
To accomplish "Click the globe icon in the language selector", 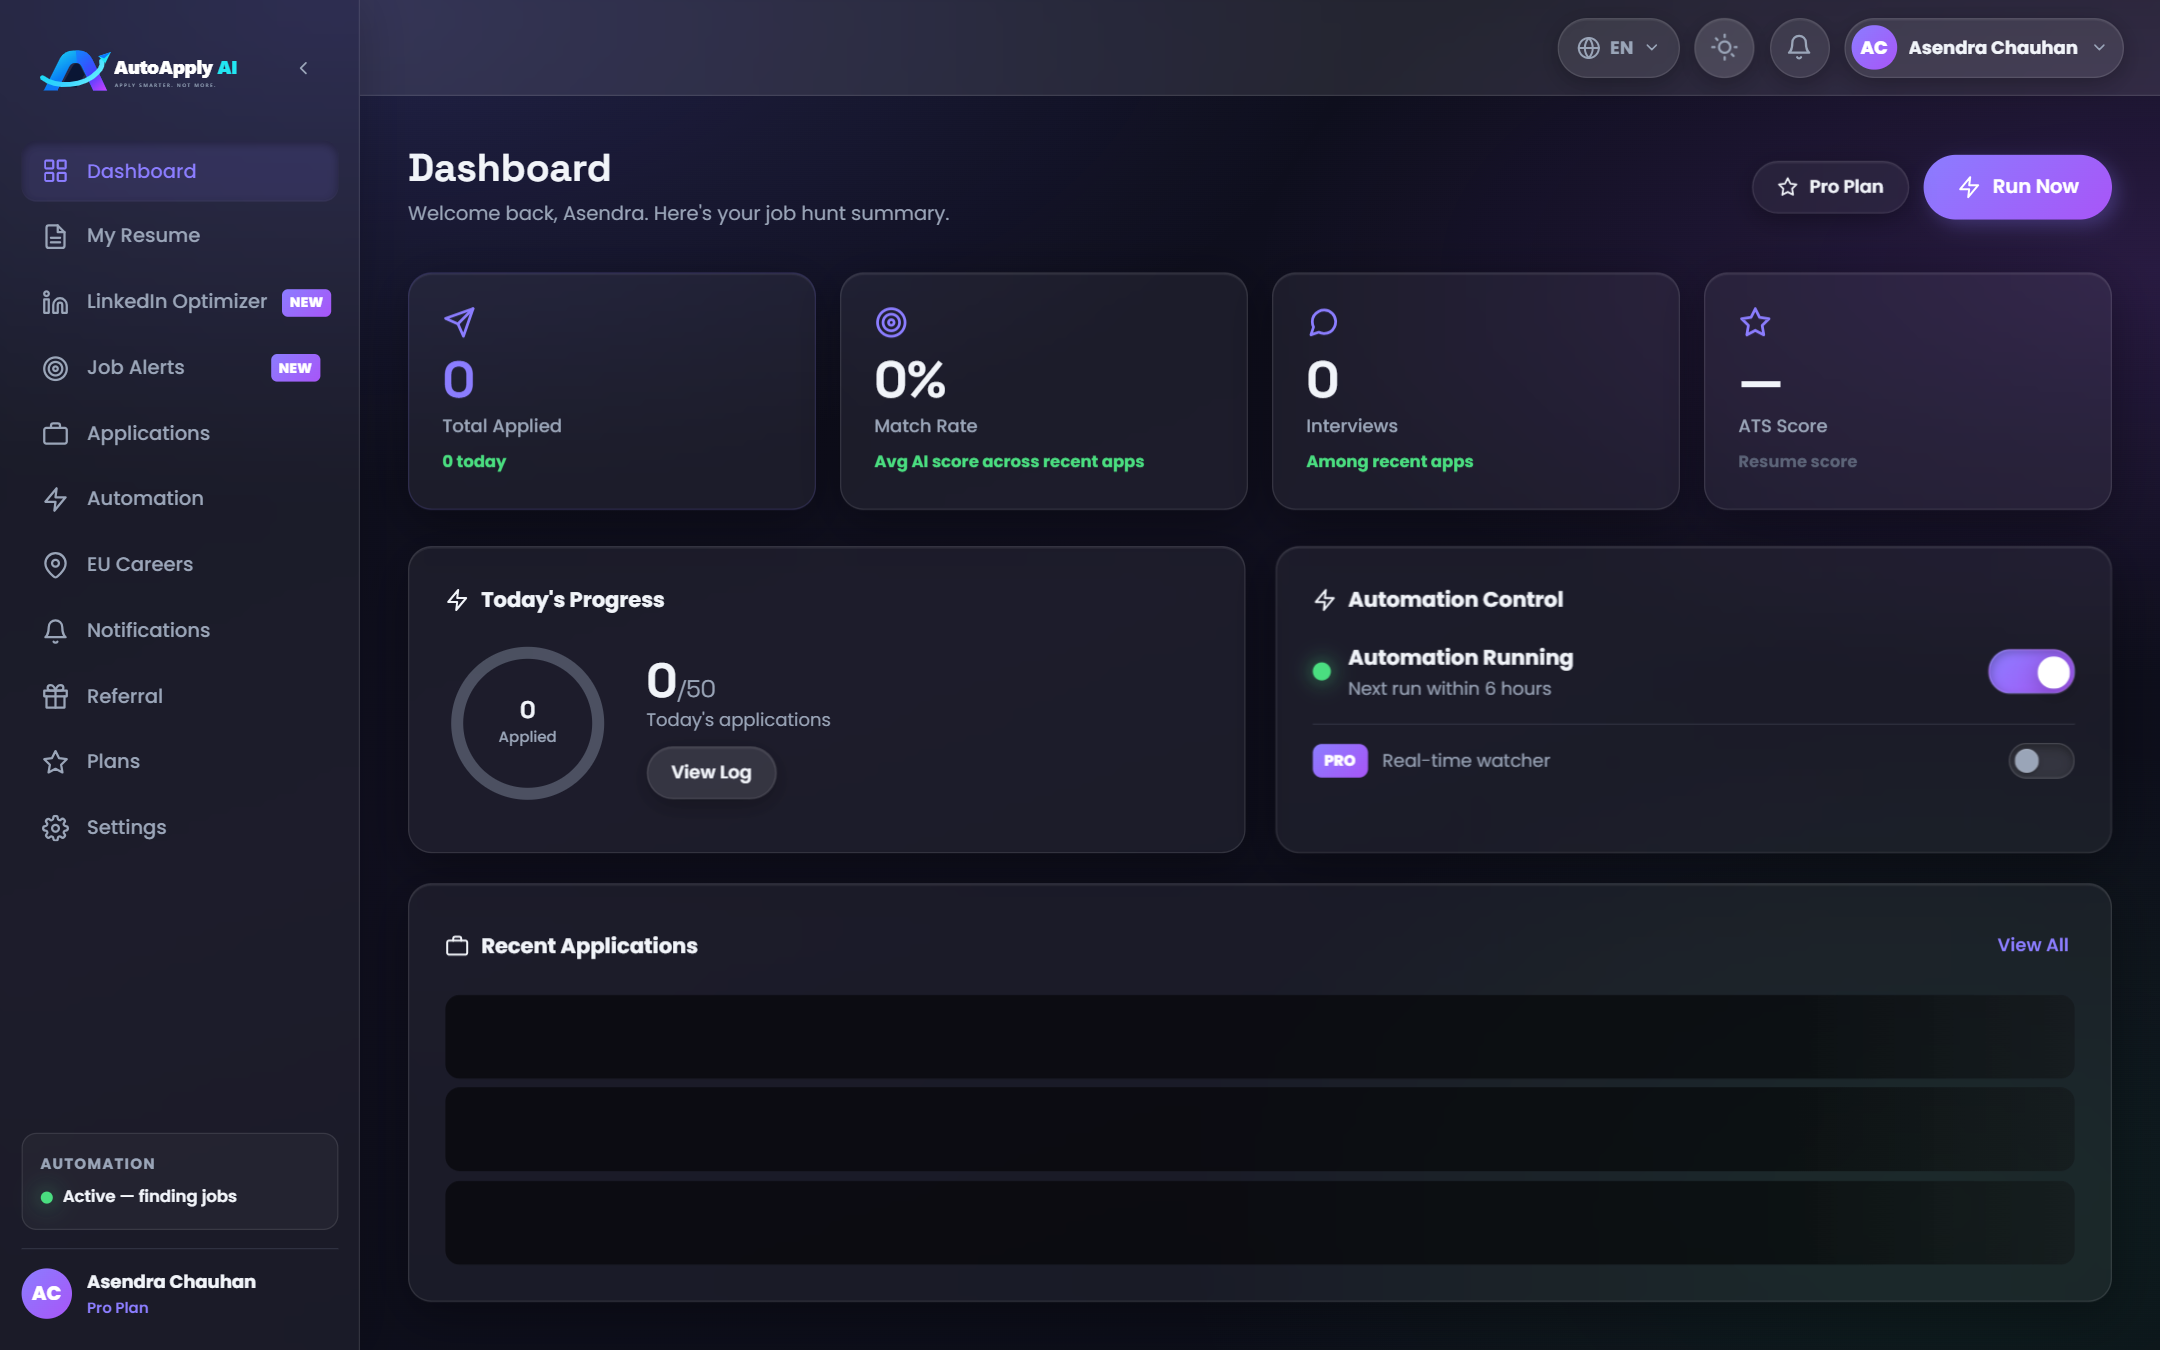I will pyautogui.click(x=1588, y=48).
